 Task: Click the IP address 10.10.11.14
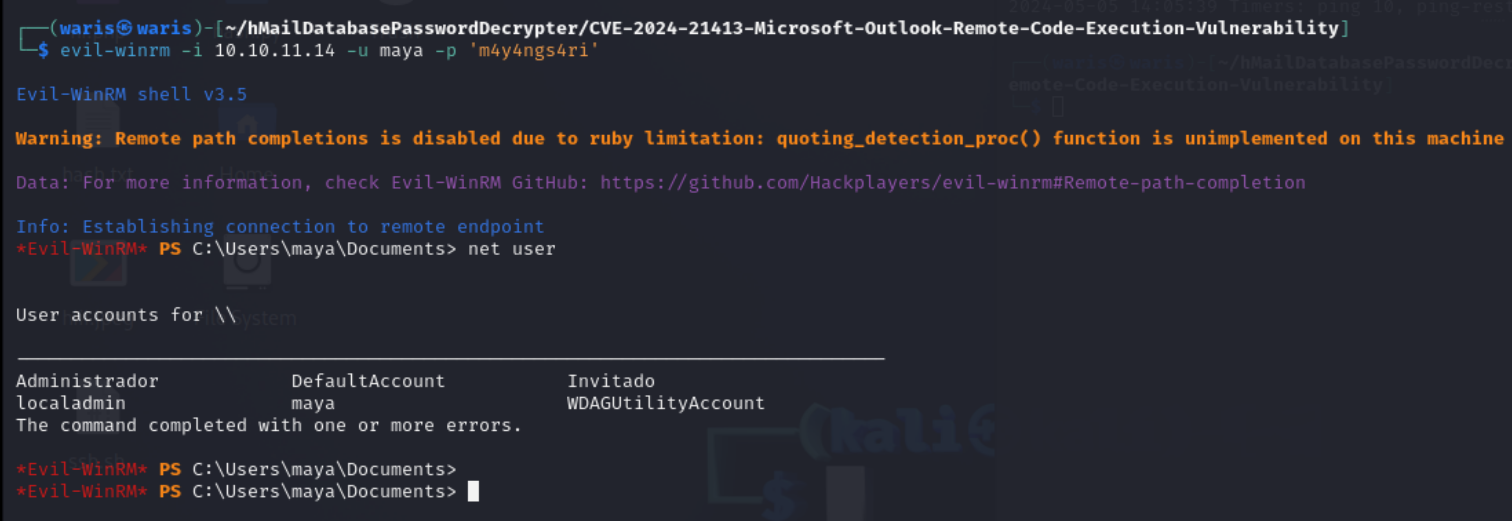(274, 50)
